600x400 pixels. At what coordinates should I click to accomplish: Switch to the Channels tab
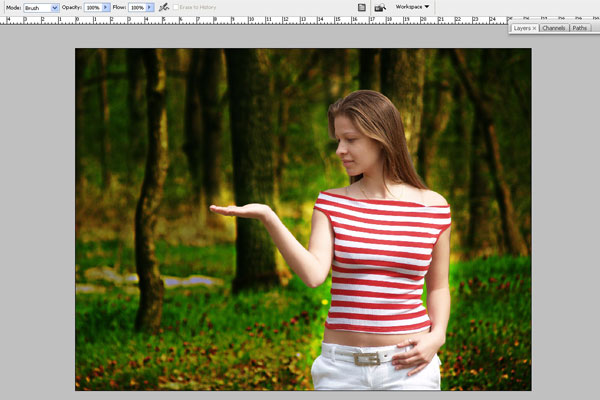[x=554, y=28]
